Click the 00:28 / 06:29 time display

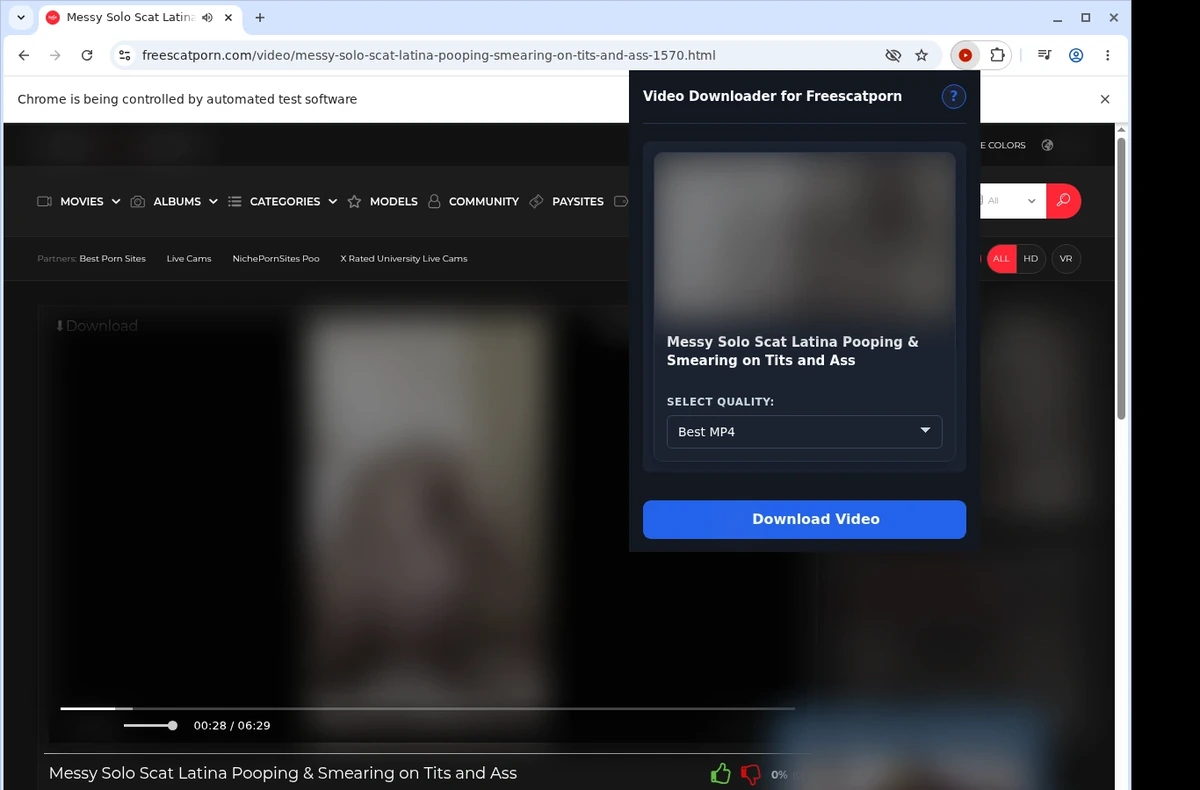(x=232, y=726)
